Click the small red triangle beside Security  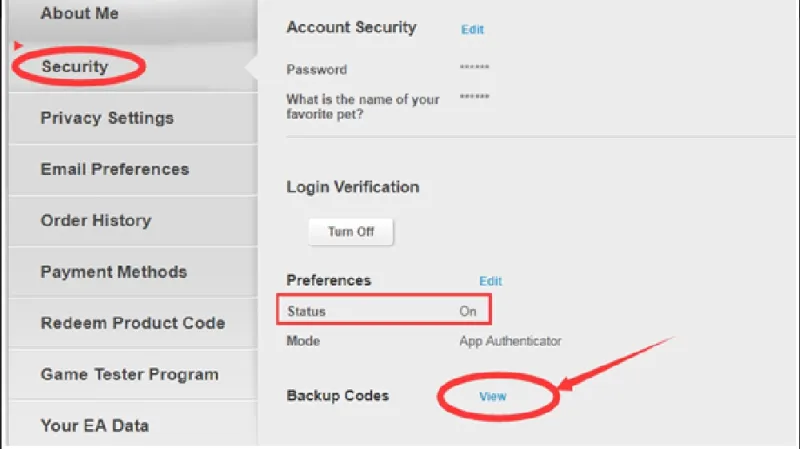tap(18, 46)
